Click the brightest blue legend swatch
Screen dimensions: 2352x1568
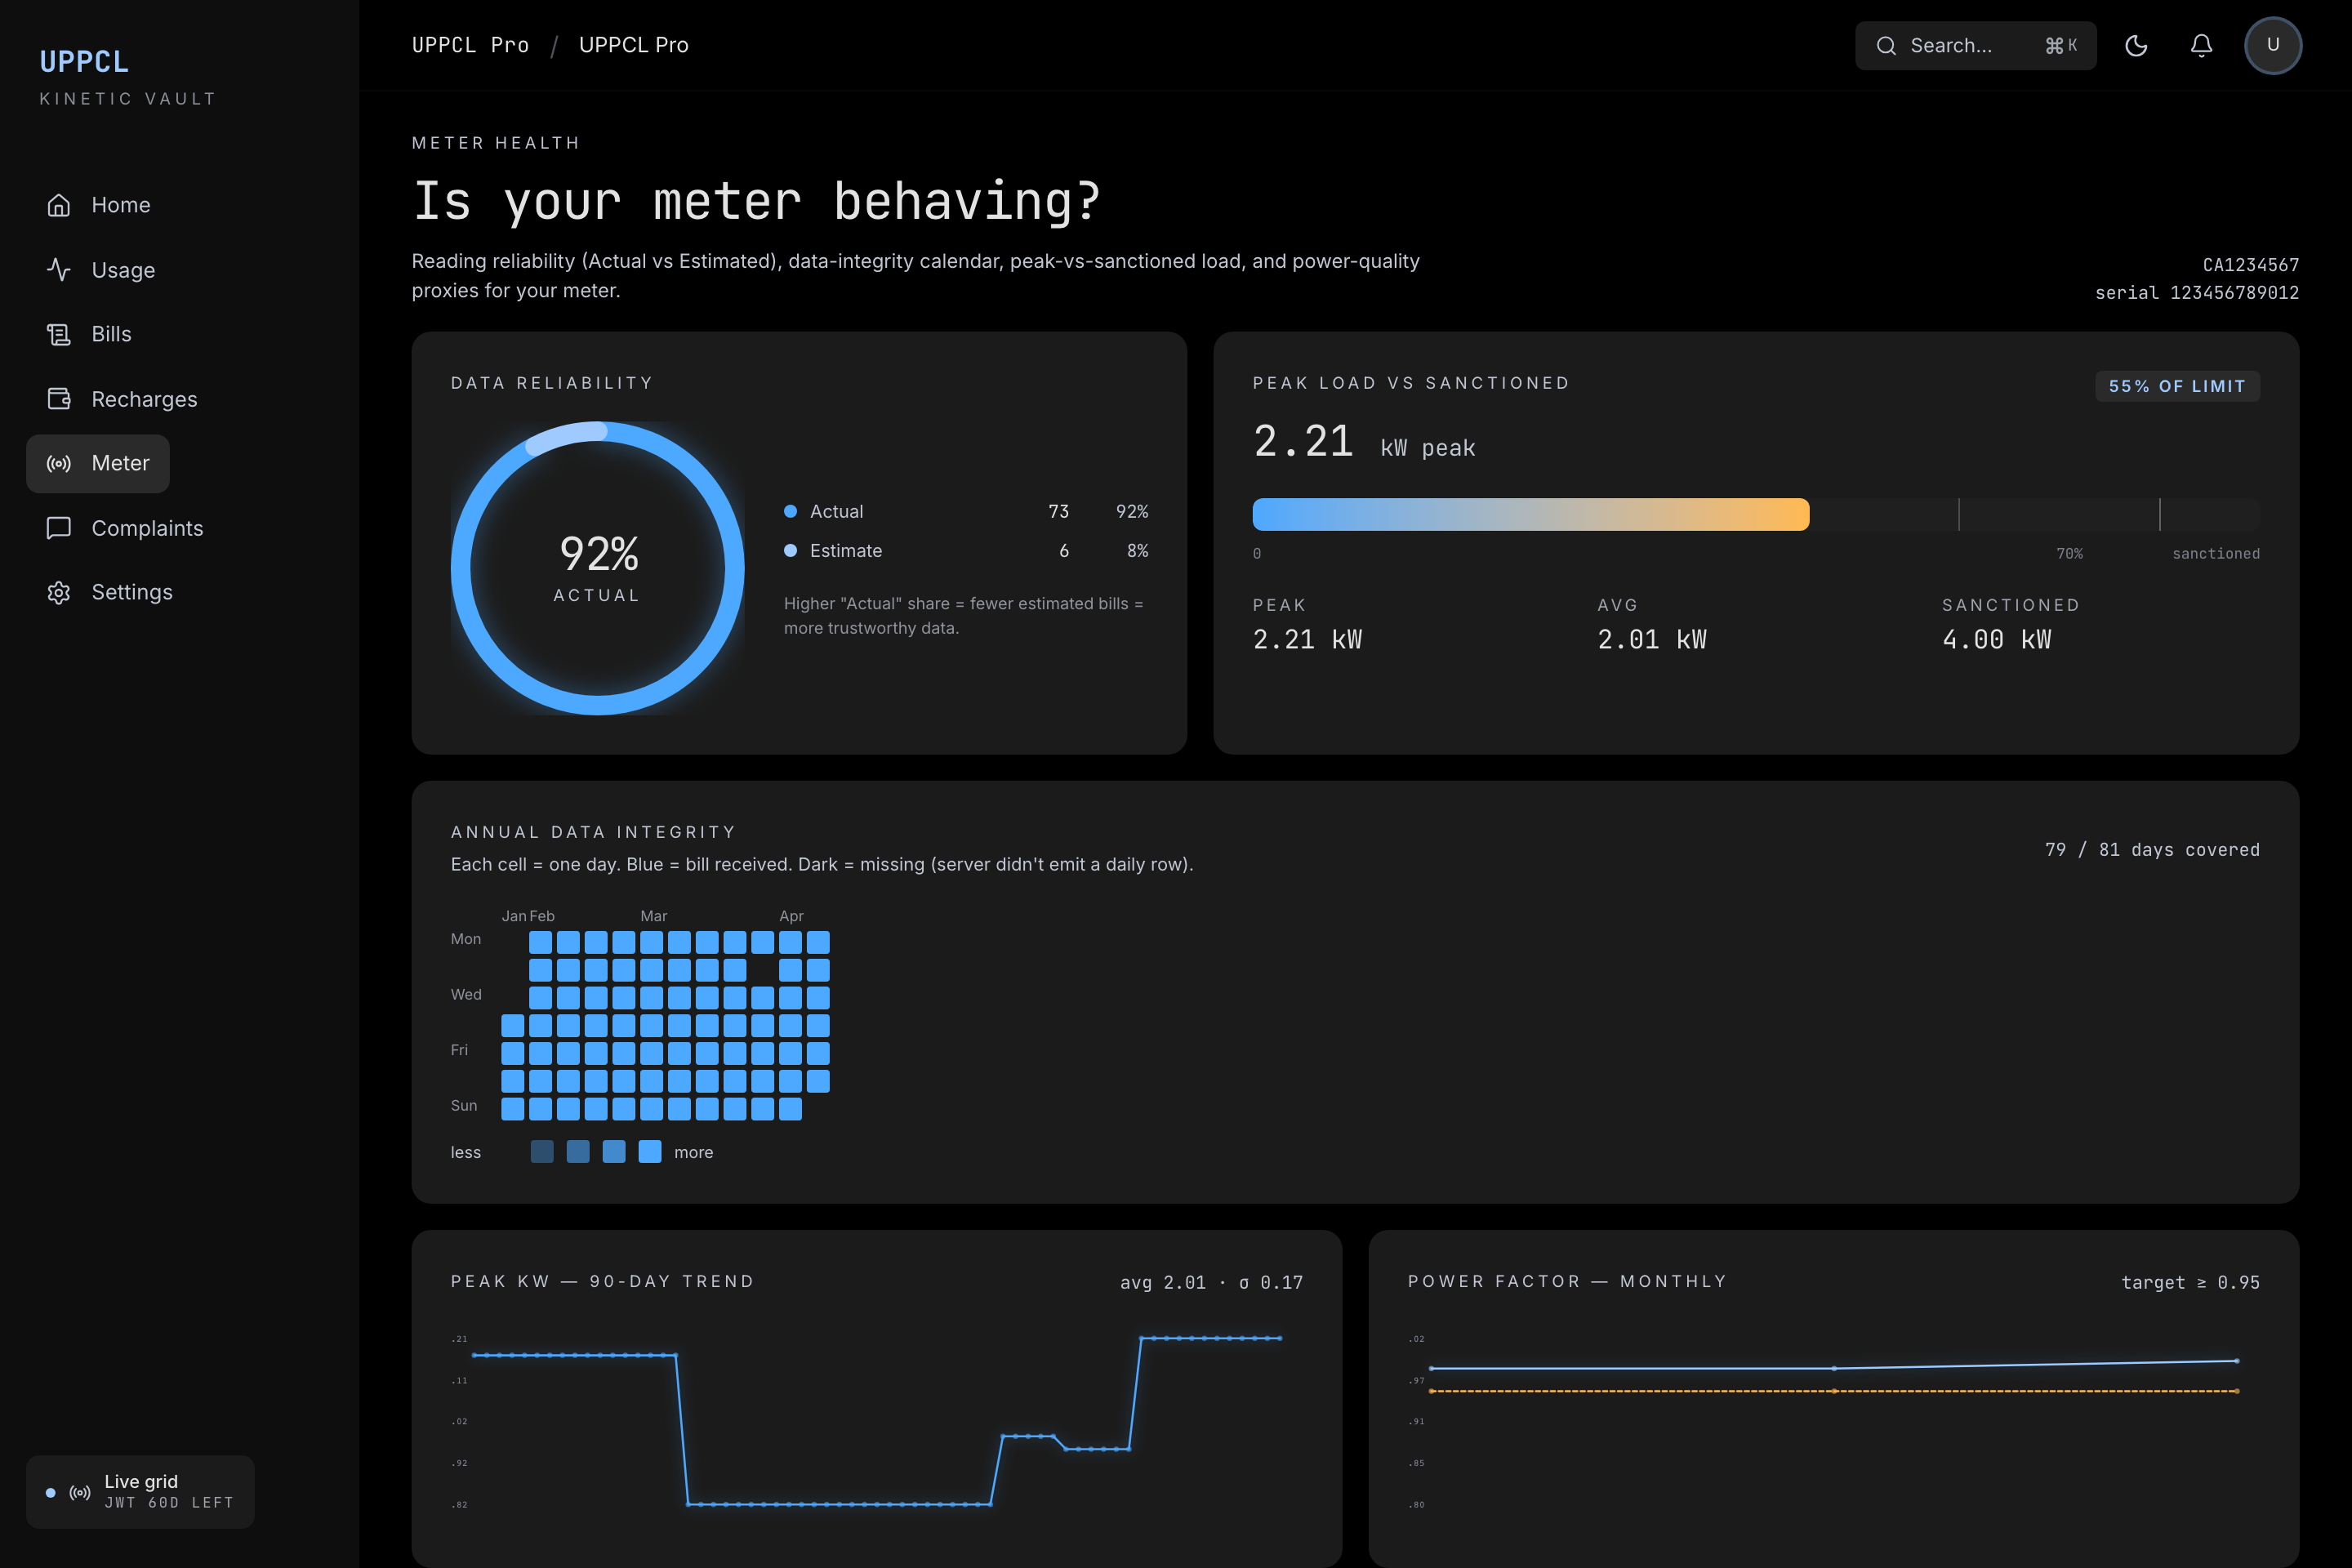pyautogui.click(x=650, y=1152)
